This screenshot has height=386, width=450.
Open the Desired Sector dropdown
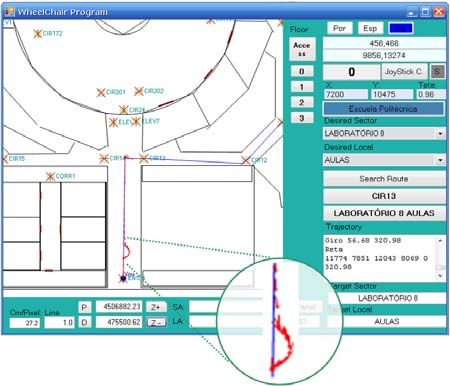(440, 134)
